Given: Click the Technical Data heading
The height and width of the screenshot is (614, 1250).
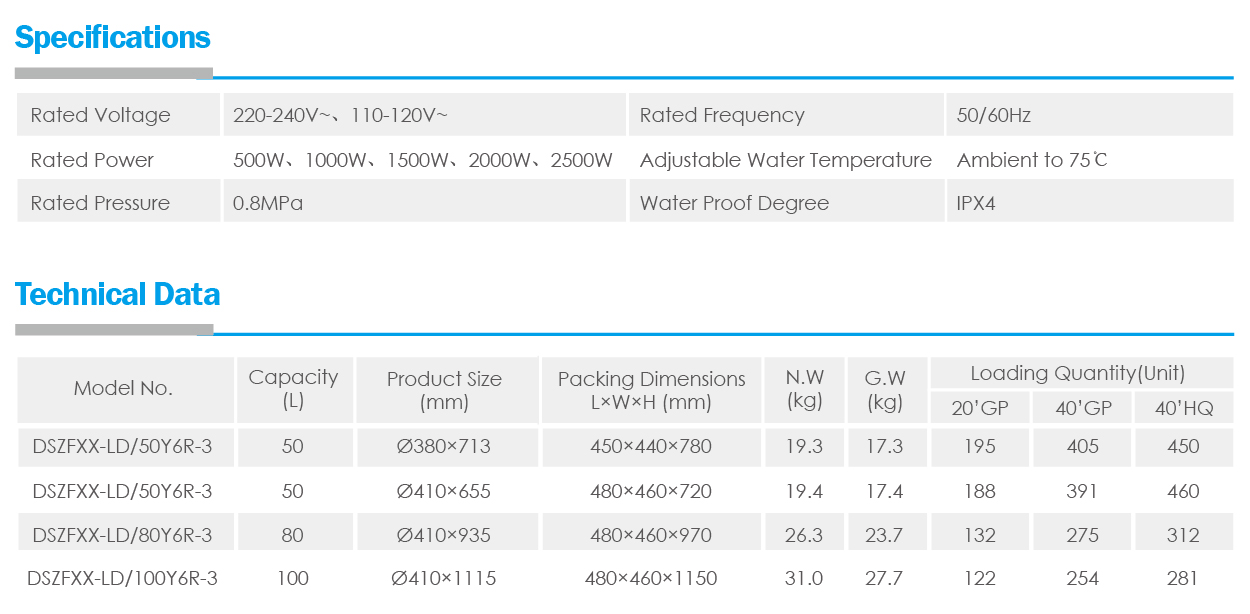Looking at the screenshot, I should coord(117,295).
